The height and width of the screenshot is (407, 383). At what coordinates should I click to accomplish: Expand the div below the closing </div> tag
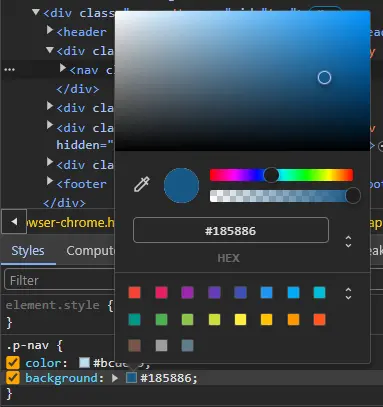tap(50, 106)
